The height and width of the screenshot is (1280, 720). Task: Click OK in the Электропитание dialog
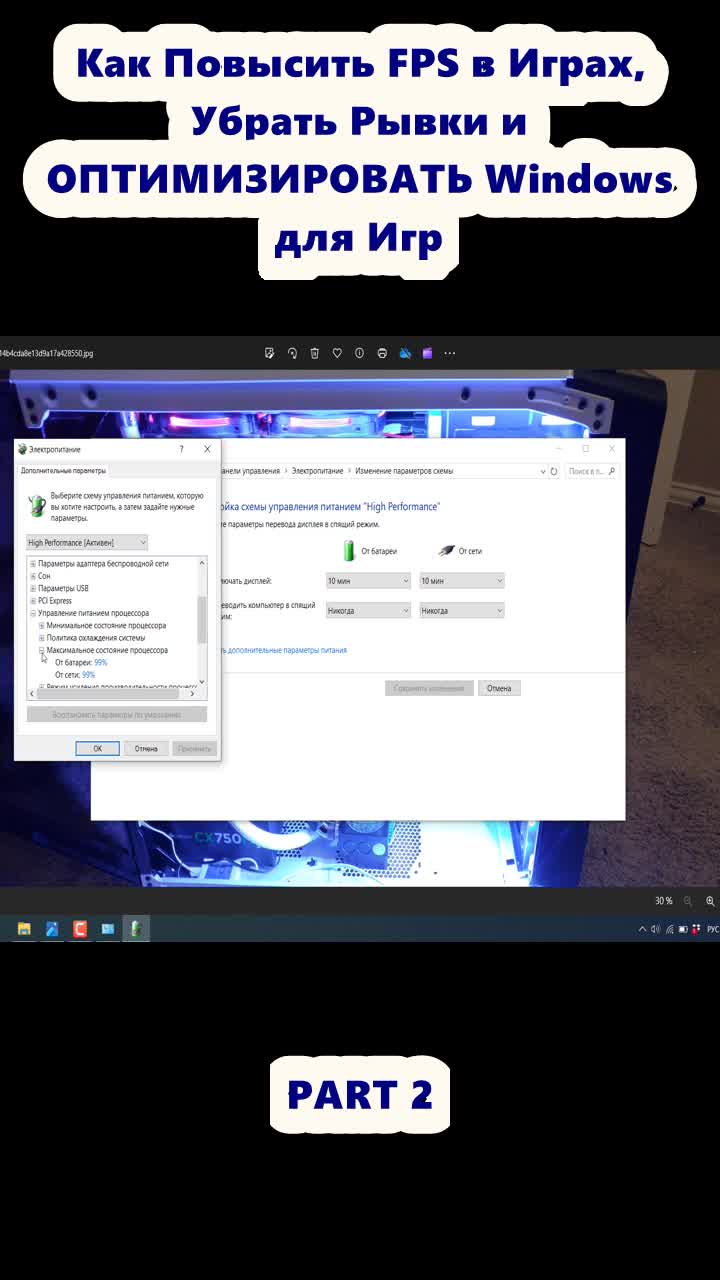tap(98, 748)
